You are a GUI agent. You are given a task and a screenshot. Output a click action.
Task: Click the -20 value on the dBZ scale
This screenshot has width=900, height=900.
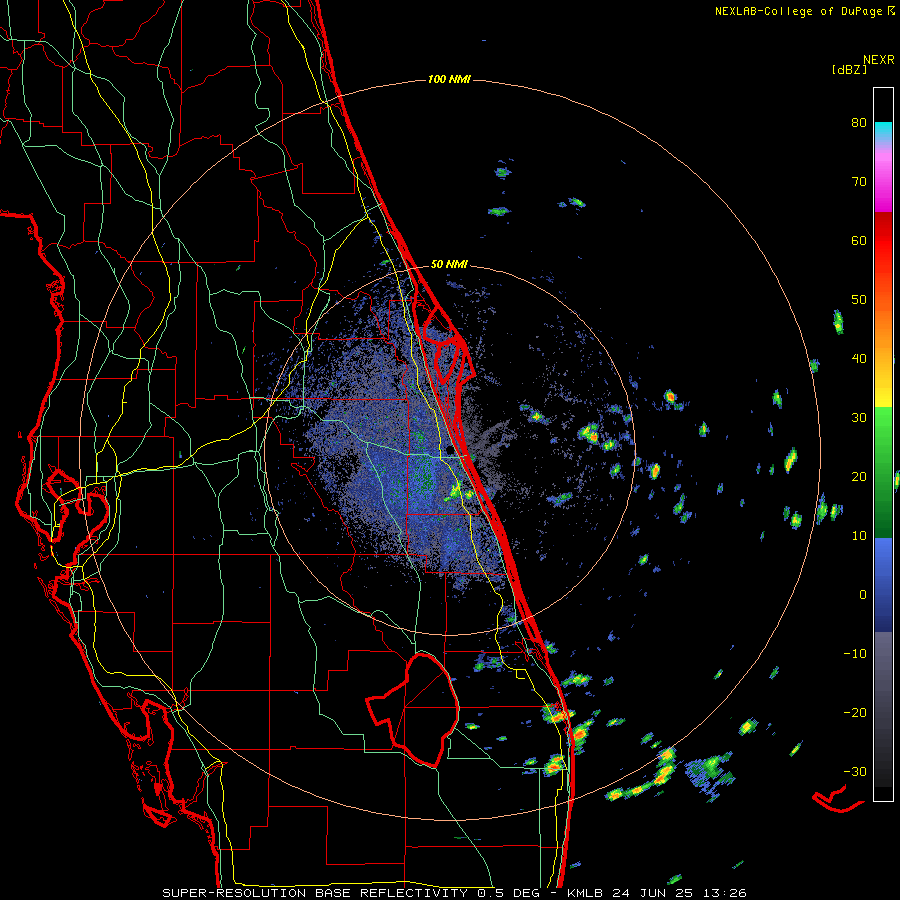[855, 712]
